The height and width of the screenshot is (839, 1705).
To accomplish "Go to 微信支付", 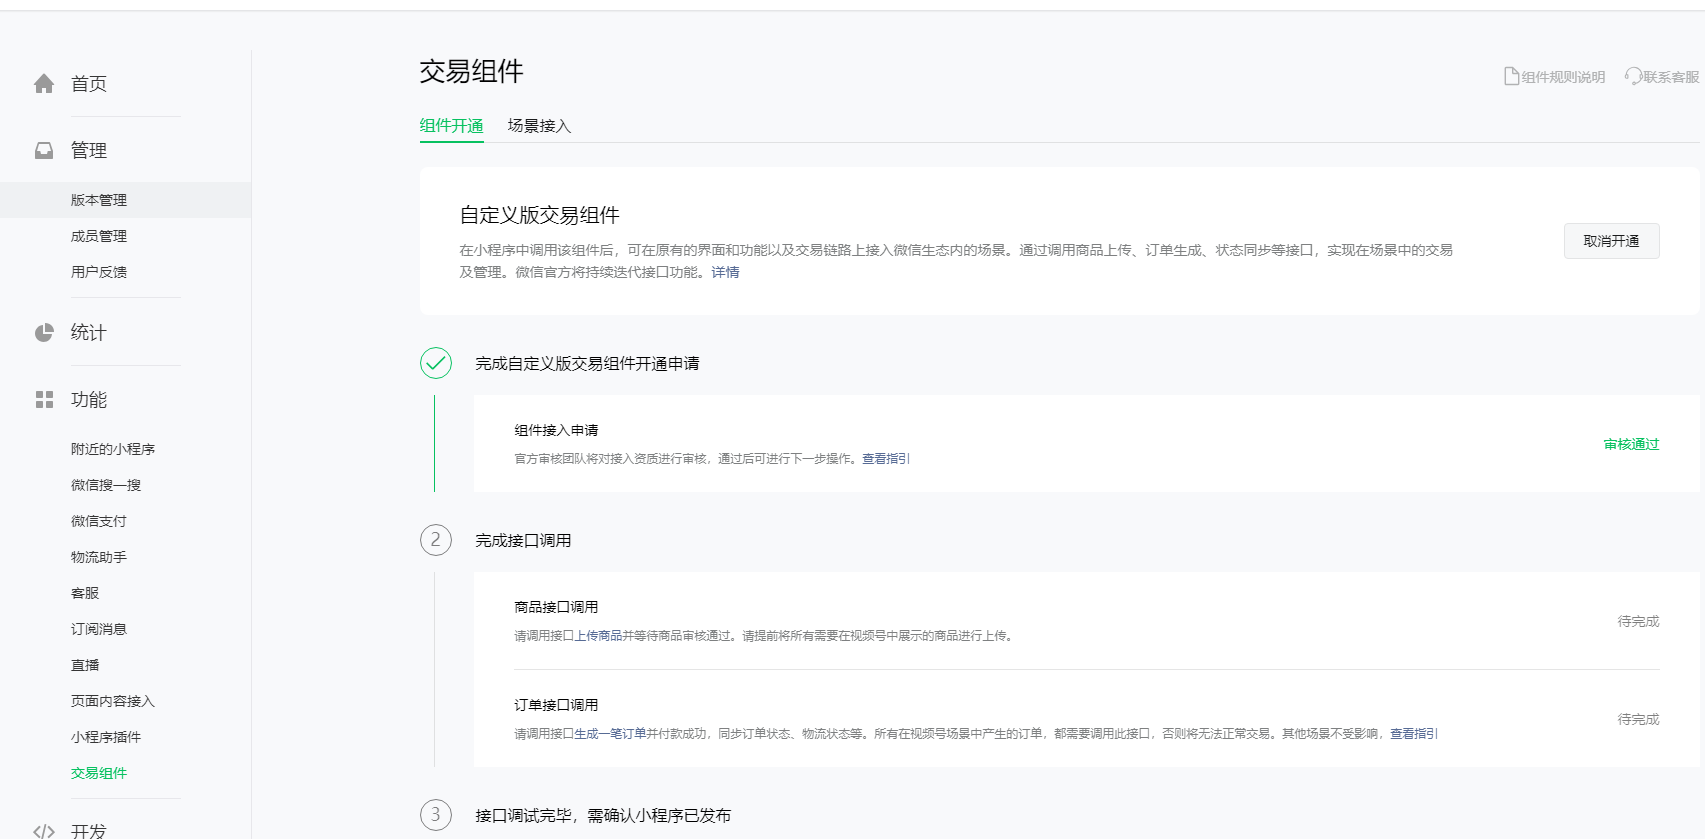I will pyautogui.click(x=99, y=521).
